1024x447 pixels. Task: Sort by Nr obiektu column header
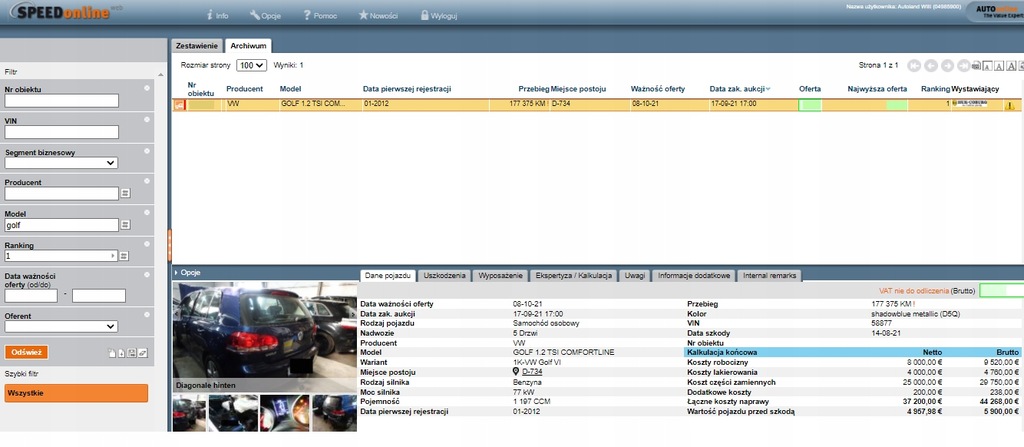pos(200,89)
